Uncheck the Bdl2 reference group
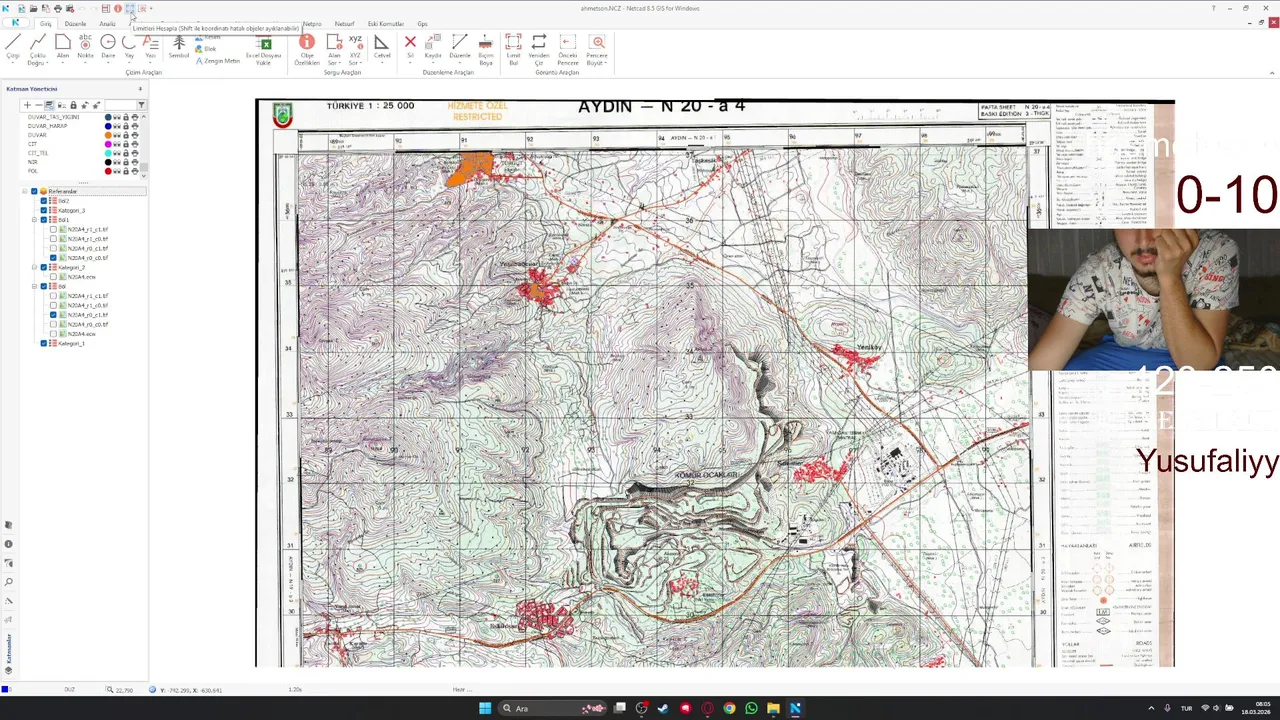 click(x=44, y=201)
